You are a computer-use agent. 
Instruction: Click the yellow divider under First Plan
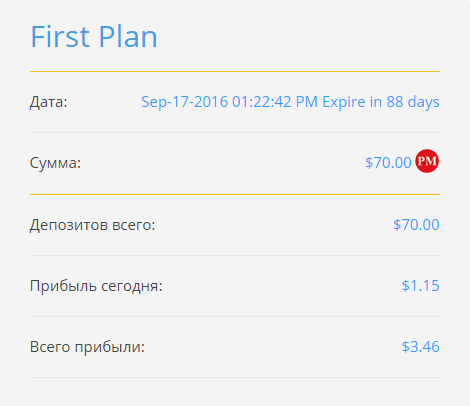click(x=235, y=71)
